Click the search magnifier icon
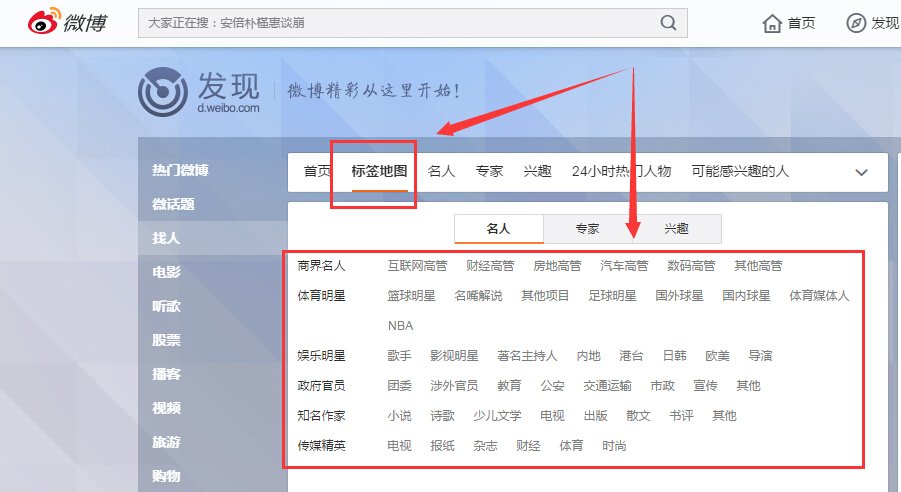Screen dimensions: 901x492 coord(668,23)
